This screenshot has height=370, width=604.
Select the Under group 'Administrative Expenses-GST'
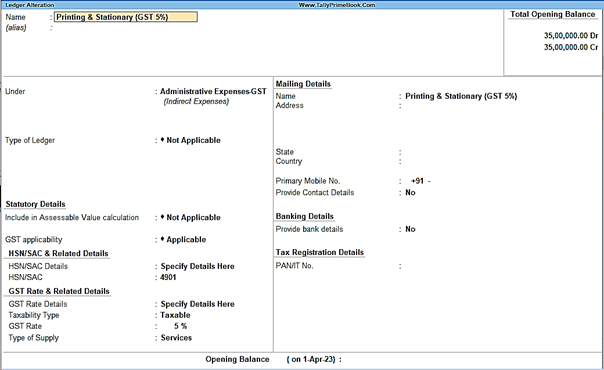(213, 91)
